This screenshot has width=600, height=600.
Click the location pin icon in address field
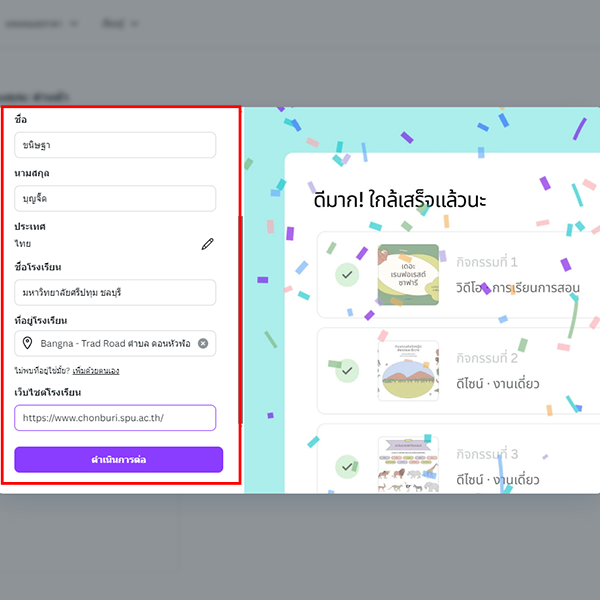27,343
